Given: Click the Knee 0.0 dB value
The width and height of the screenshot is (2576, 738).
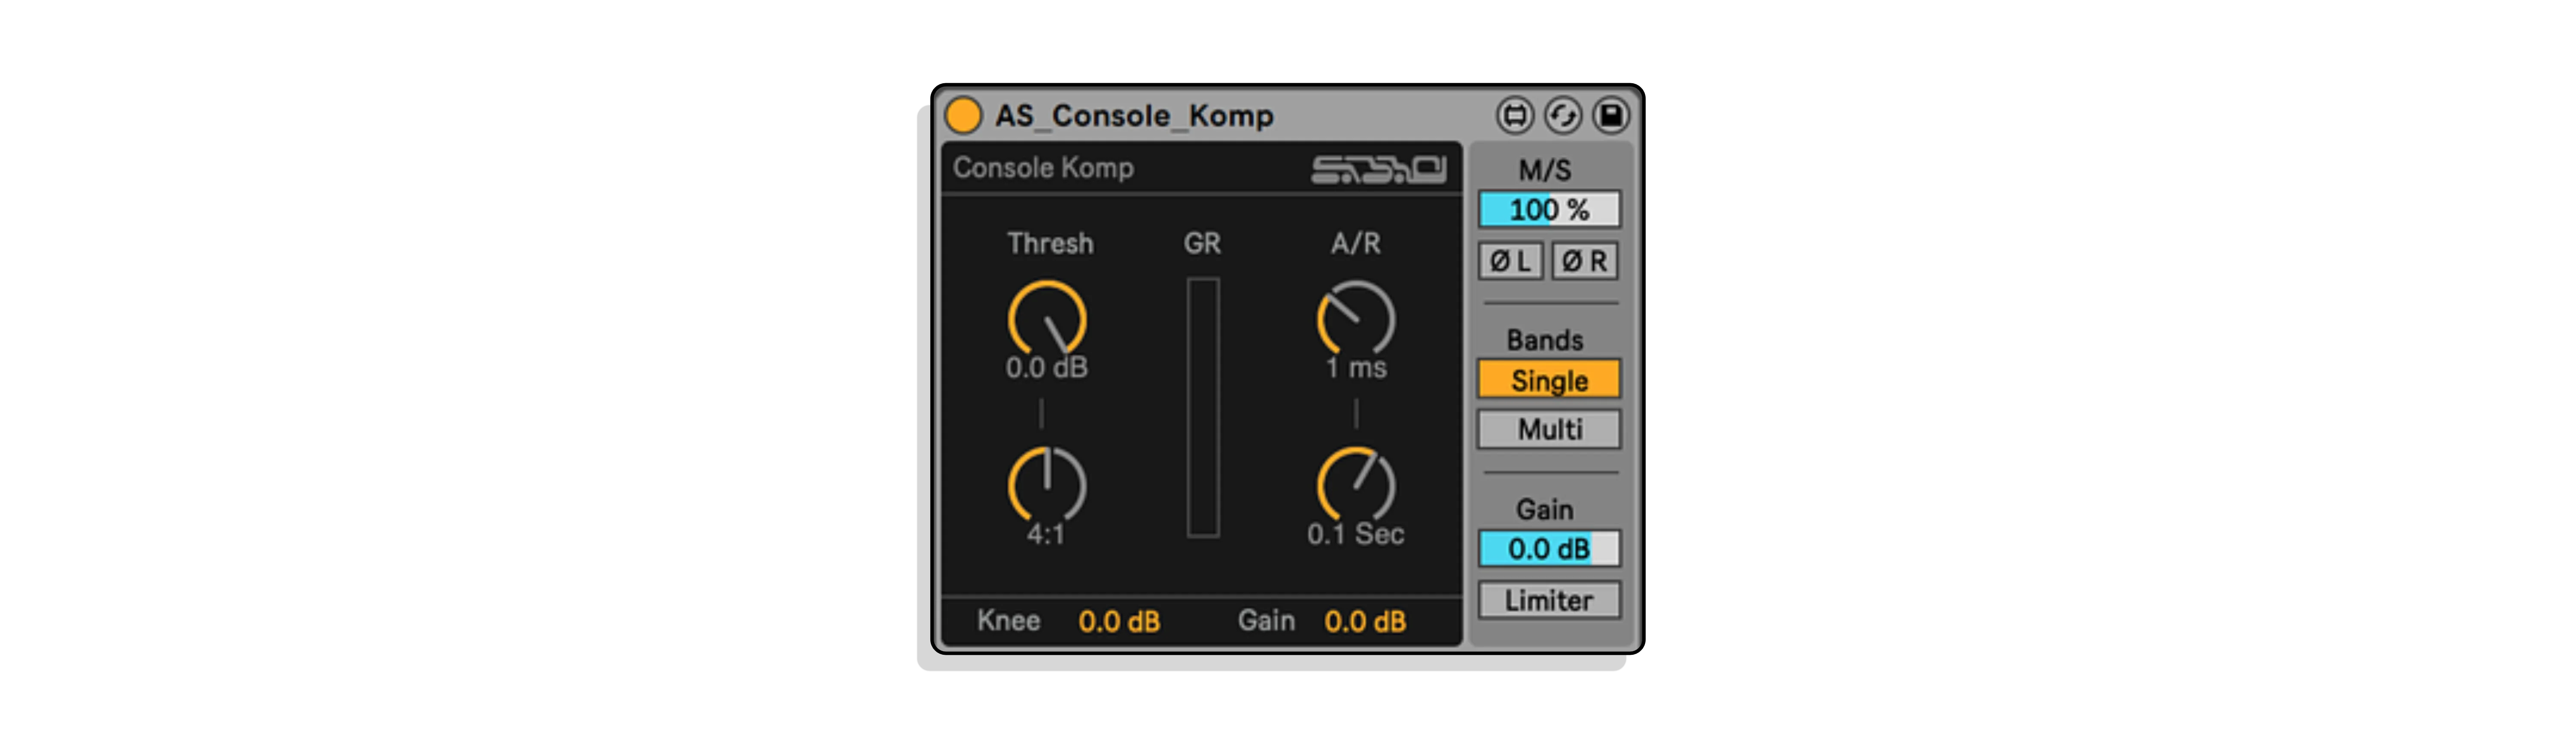Looking at the screenshot, I should pos(1119,622).
